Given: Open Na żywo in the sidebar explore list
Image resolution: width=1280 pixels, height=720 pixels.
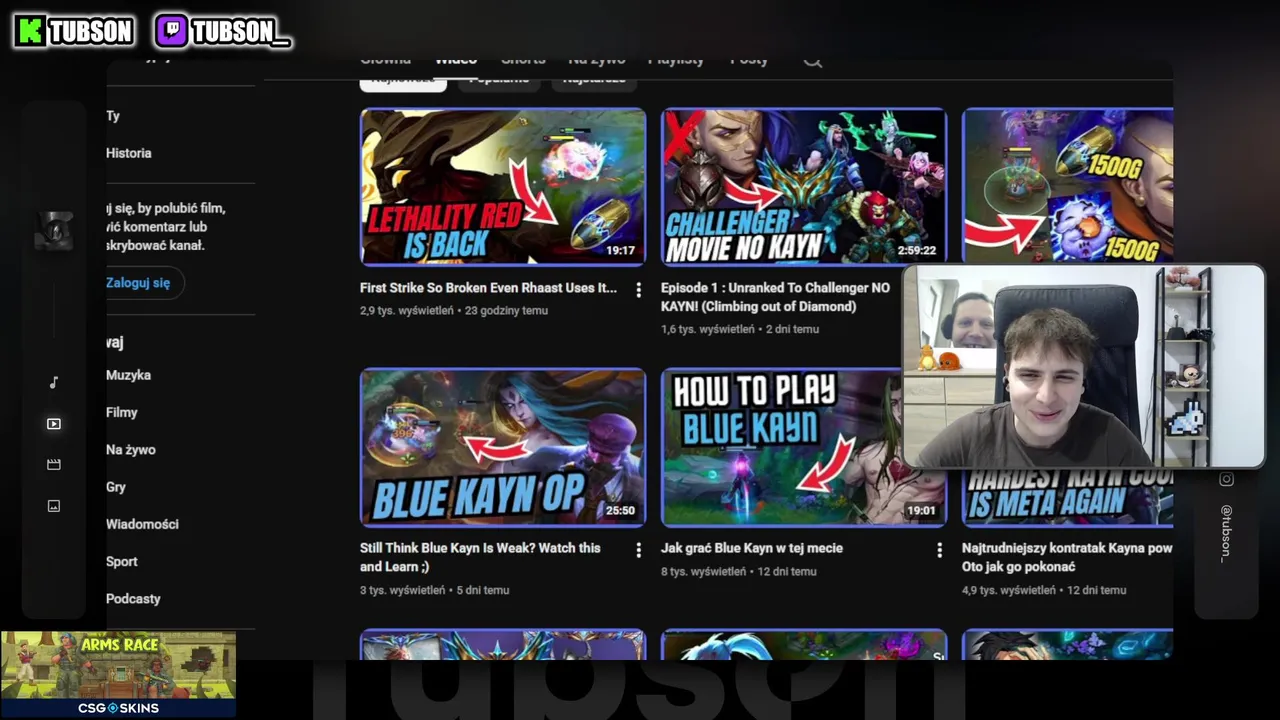Looking at the screenshot, I should pos(131,450).
